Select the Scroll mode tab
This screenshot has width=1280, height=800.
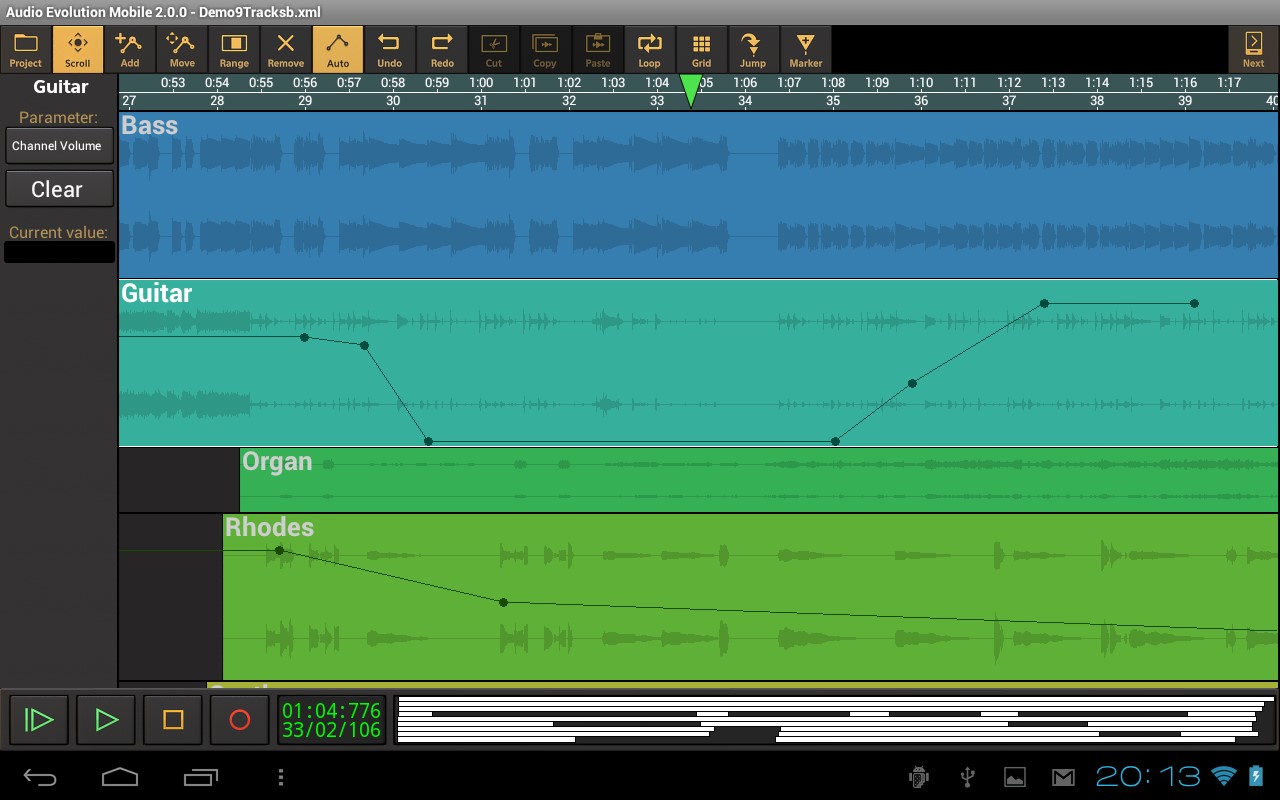[x=77, y=48]
